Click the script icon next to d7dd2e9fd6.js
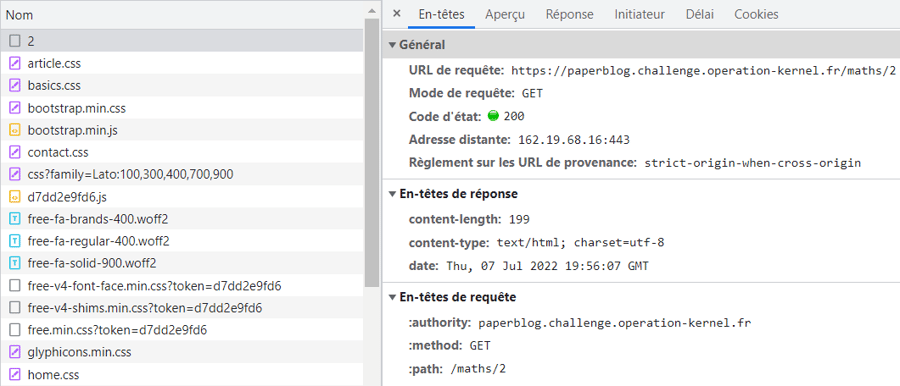 pos(15,197)
